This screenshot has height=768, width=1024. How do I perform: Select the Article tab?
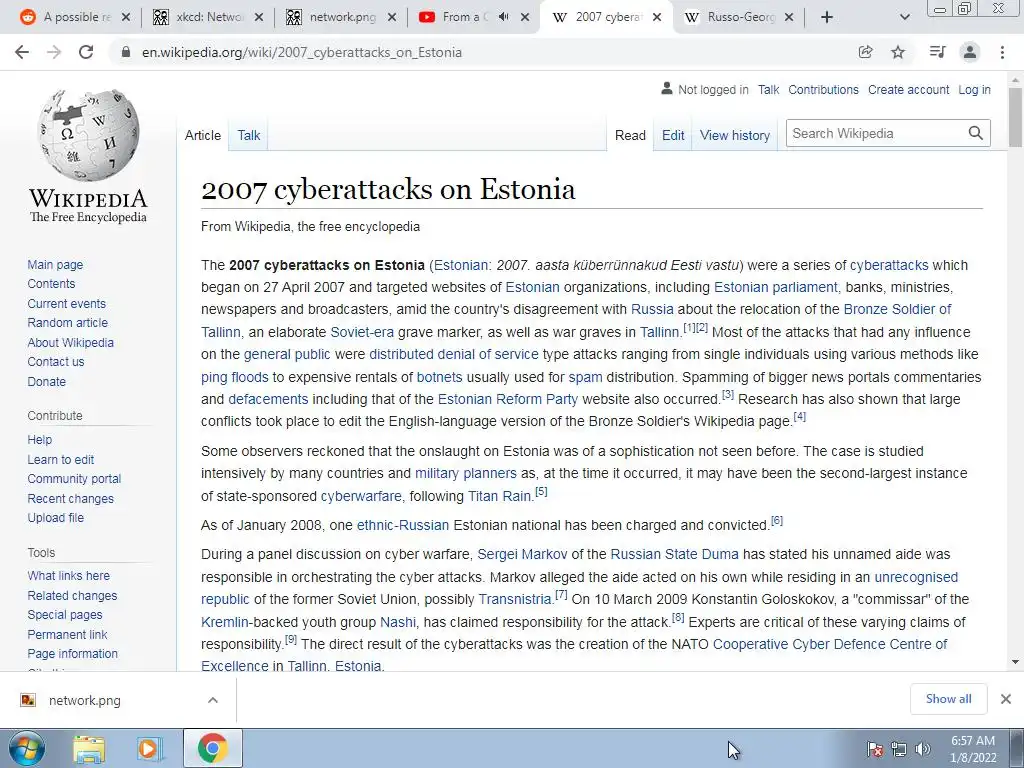click(202, 135)
